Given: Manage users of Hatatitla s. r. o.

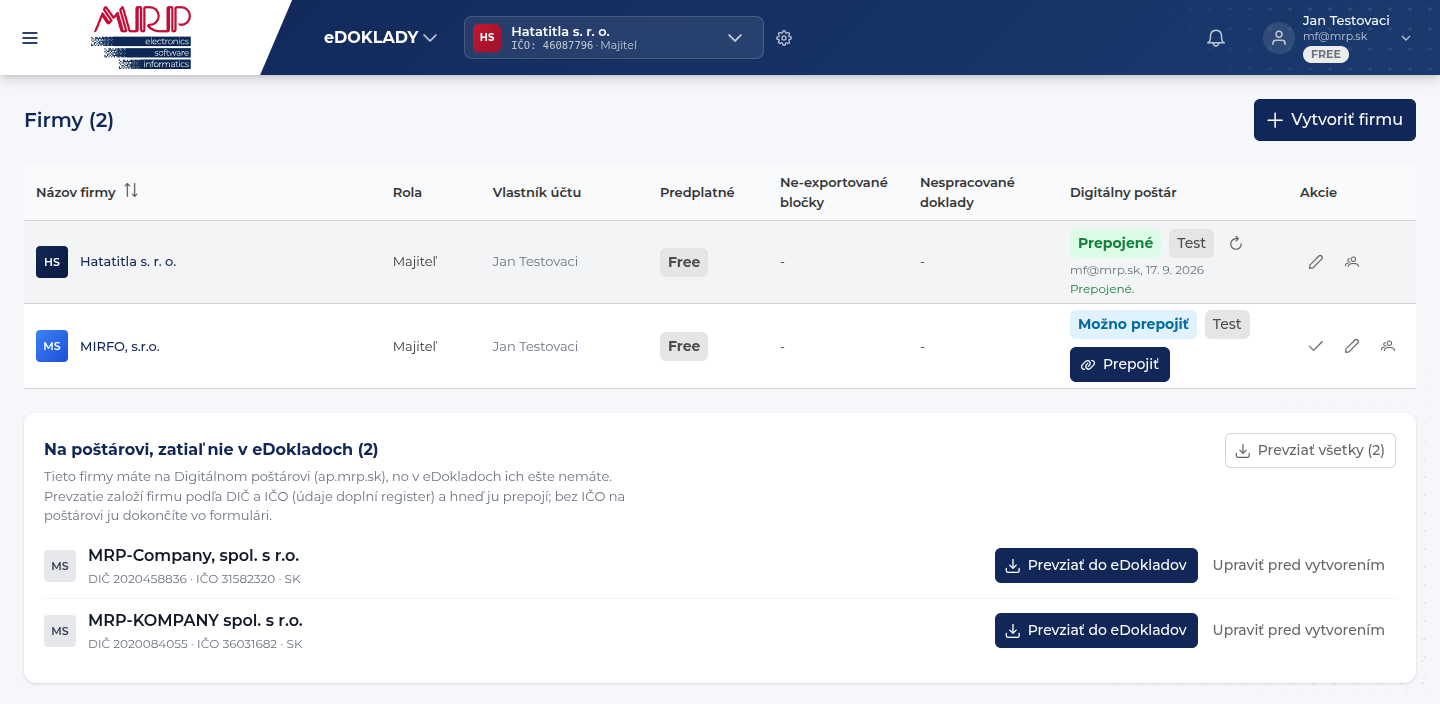Looking at the screenshot, I should coord(1352,262).
